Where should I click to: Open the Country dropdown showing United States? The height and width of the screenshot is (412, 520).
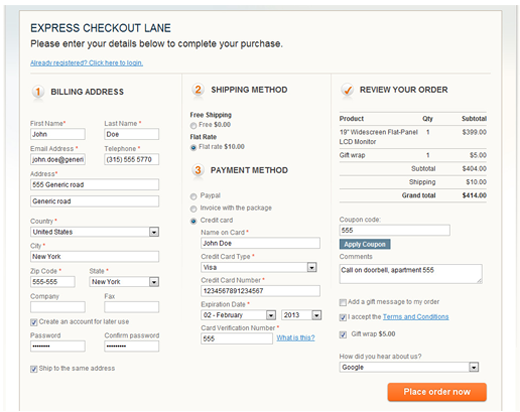pyautogui.click(x=95, y=232)
